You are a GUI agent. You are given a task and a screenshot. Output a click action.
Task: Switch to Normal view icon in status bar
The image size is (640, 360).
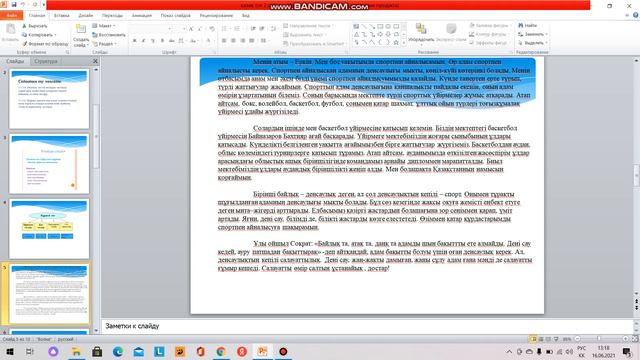(x=533, y=339)
